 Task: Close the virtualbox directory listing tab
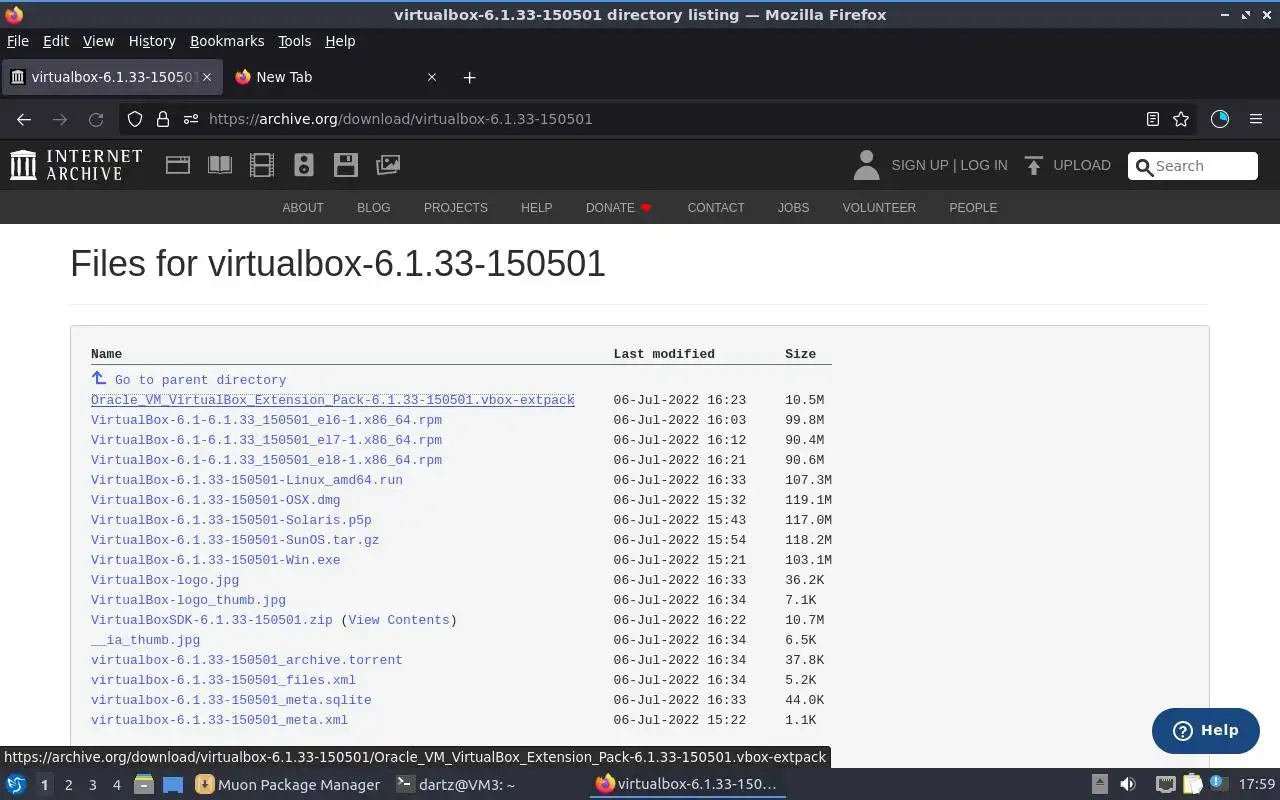coord(207,77)
